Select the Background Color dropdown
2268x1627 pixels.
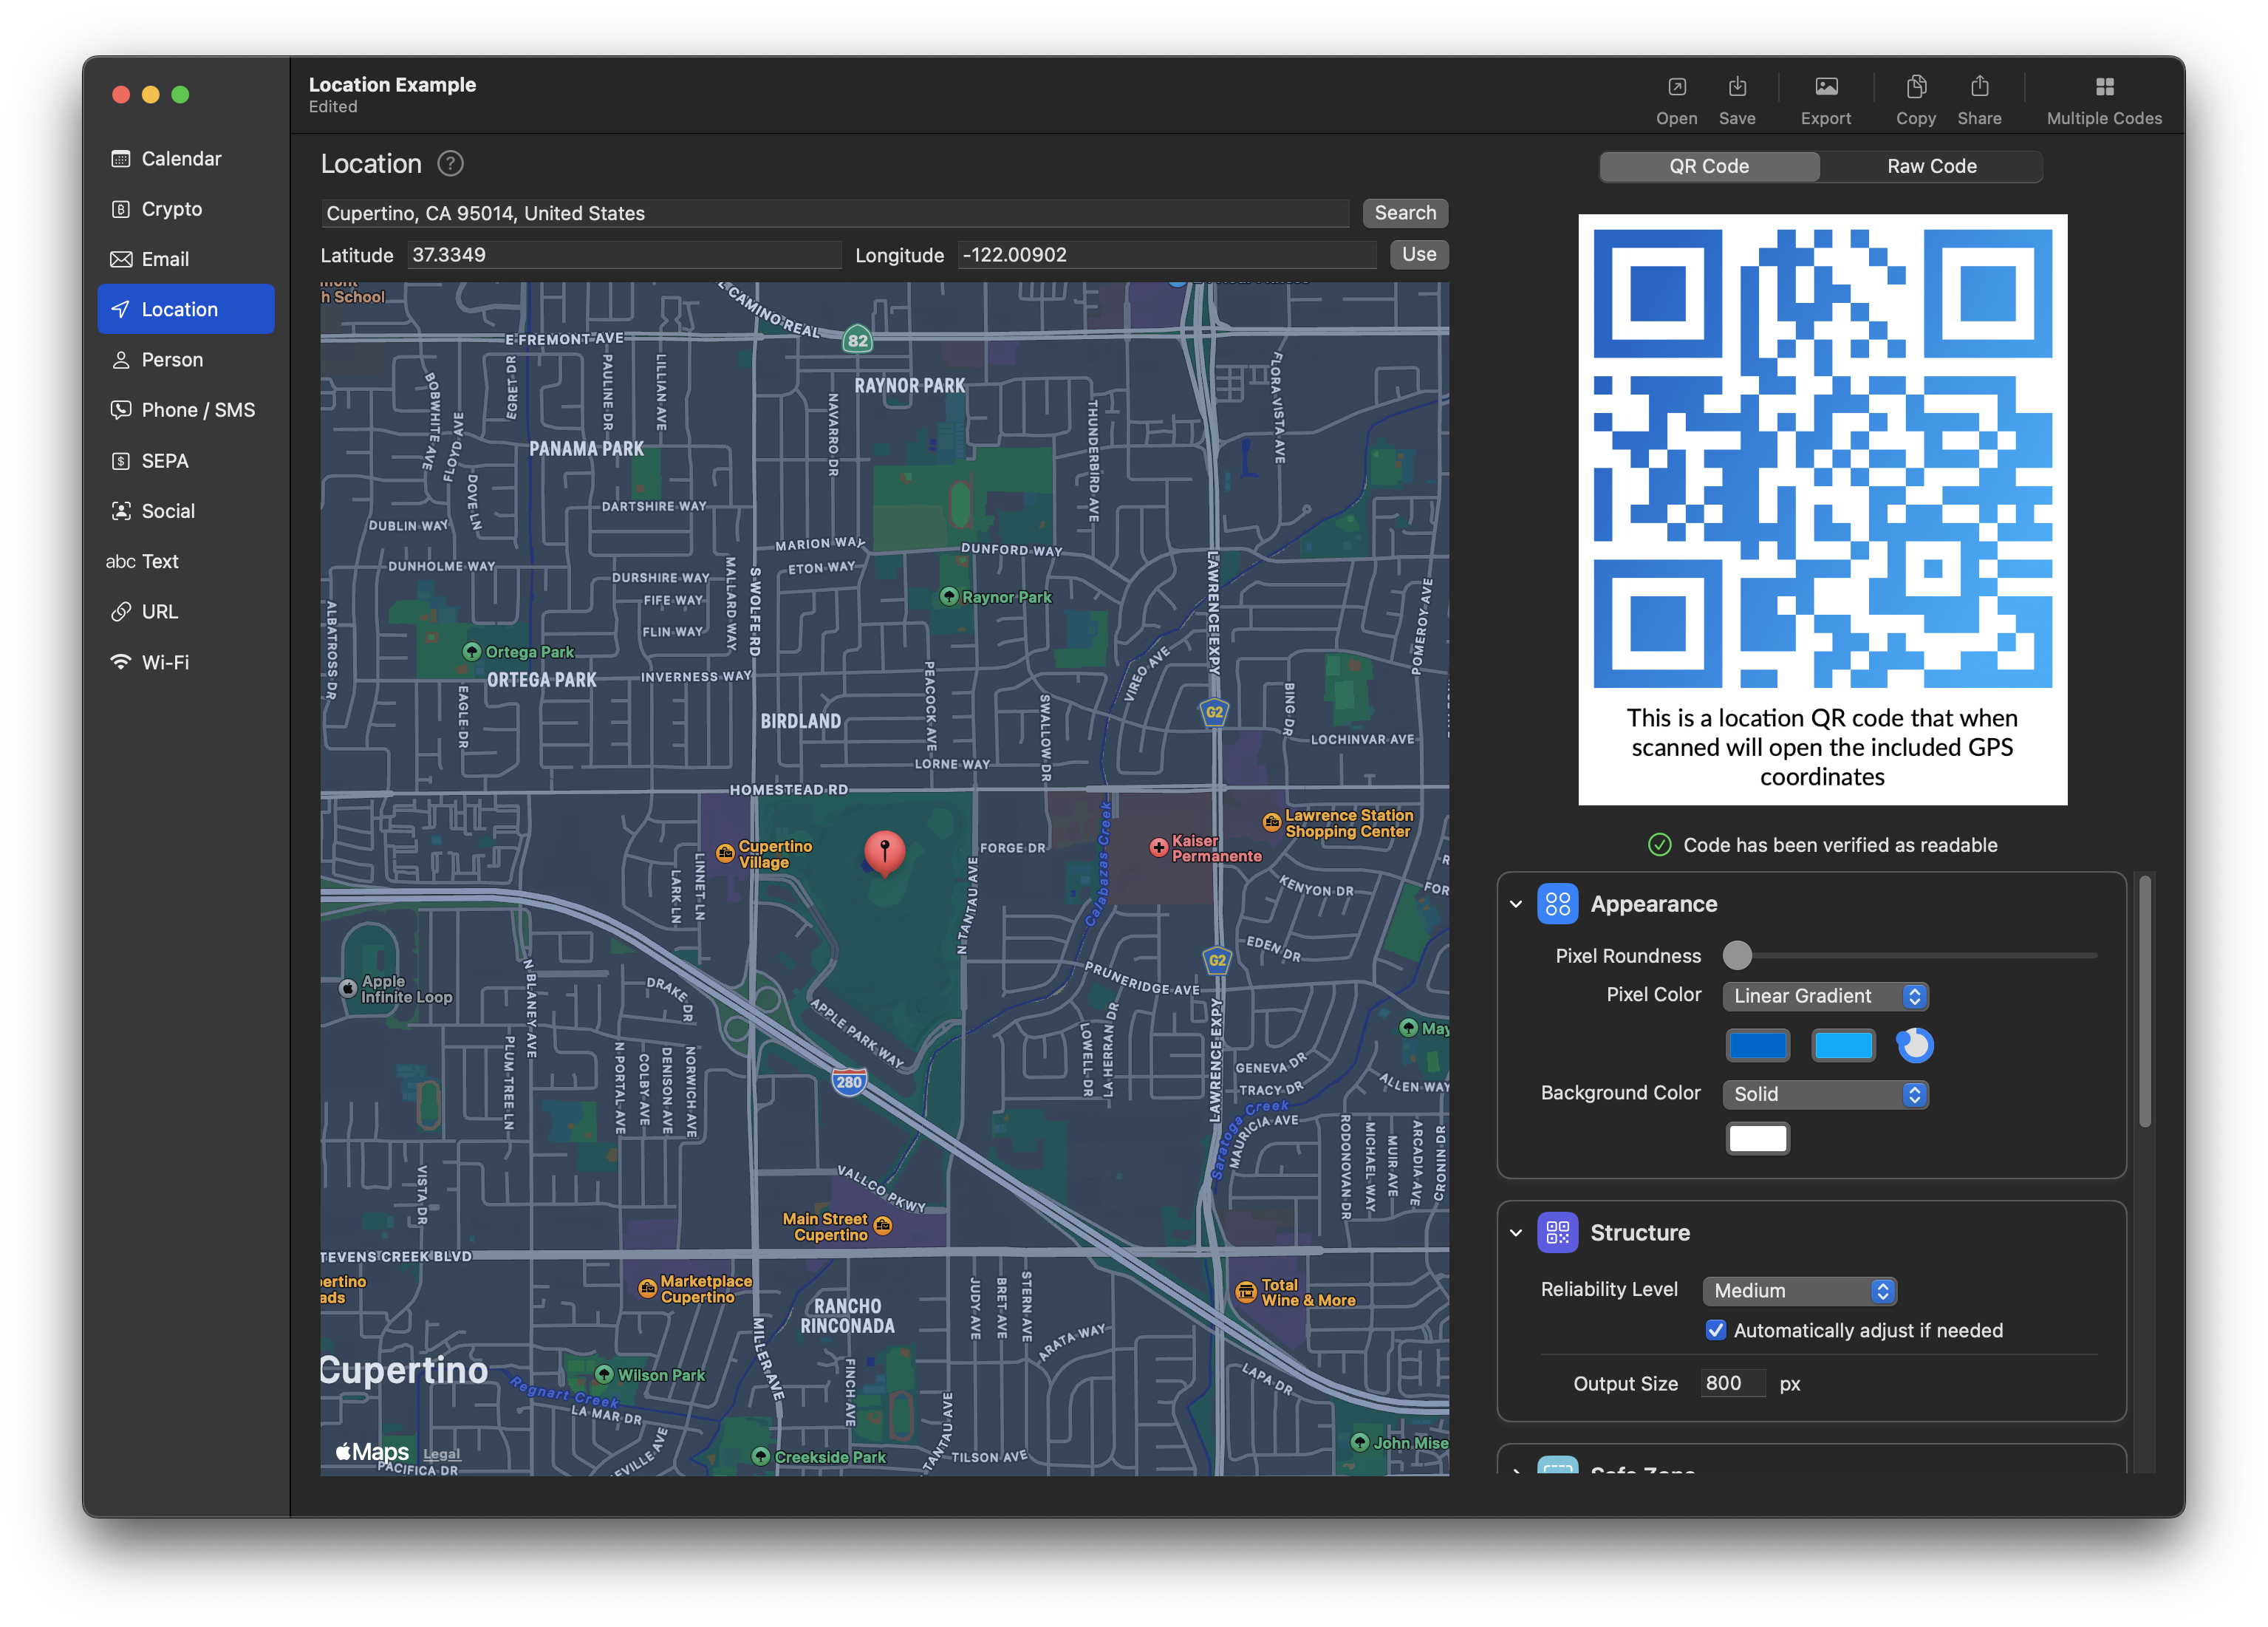[x=1823, y=1094]
